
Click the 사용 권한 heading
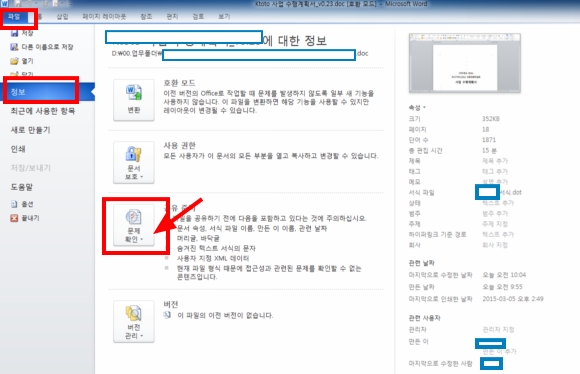[x=179, y=145]
